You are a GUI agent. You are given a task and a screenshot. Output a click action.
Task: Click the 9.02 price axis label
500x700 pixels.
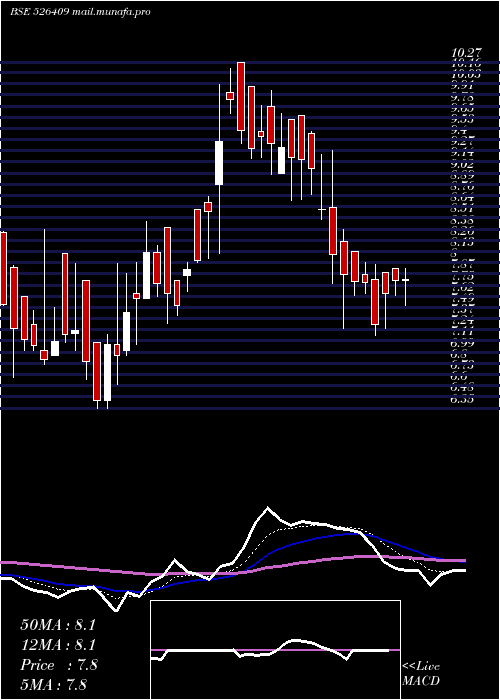(x=462, y=165)
